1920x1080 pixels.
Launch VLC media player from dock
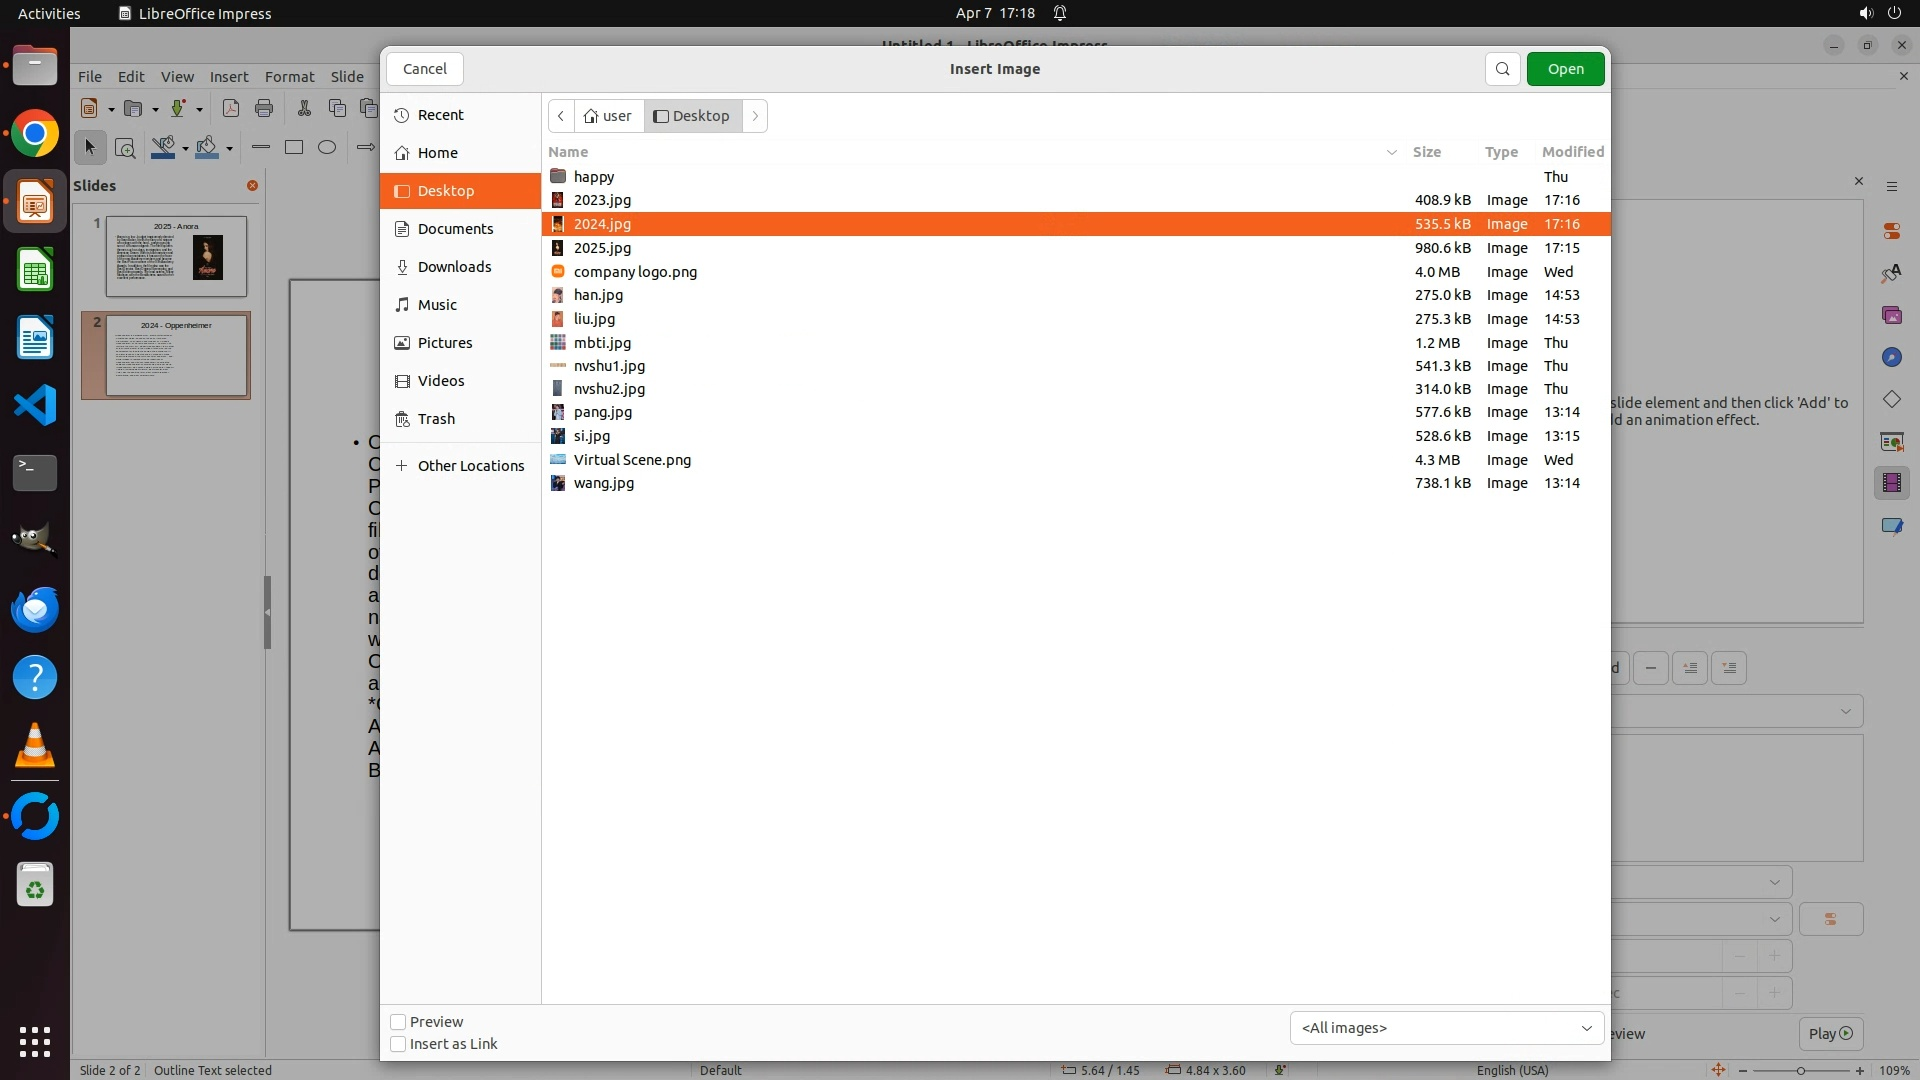[35, 746]
